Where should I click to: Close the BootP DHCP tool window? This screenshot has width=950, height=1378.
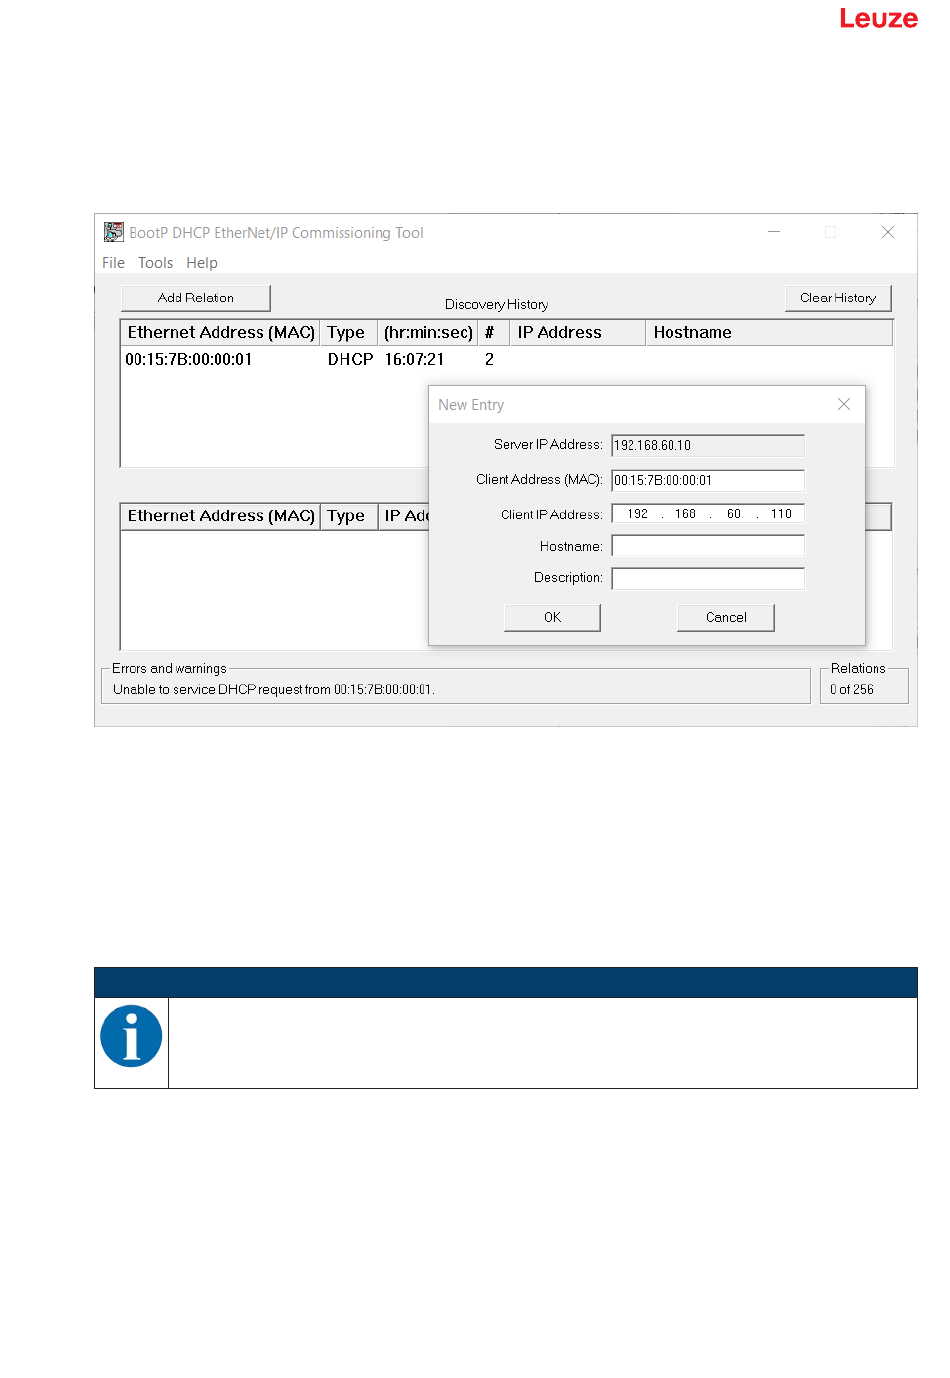point(888,232)
